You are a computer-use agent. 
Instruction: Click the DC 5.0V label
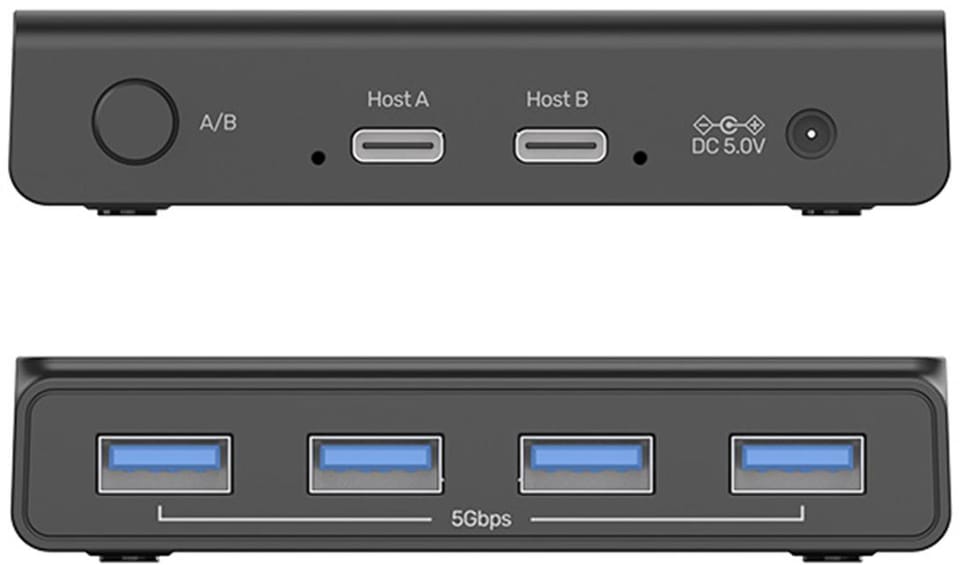point(728,146)
